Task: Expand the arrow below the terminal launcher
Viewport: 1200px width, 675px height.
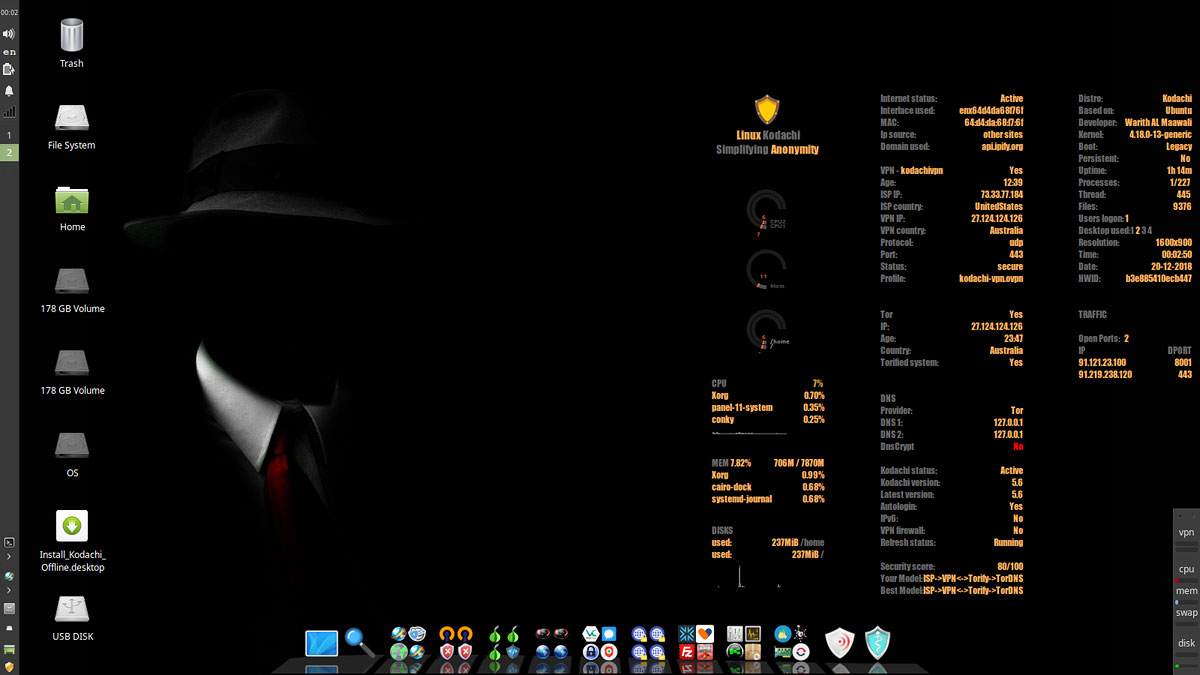Action: (9, 557)
